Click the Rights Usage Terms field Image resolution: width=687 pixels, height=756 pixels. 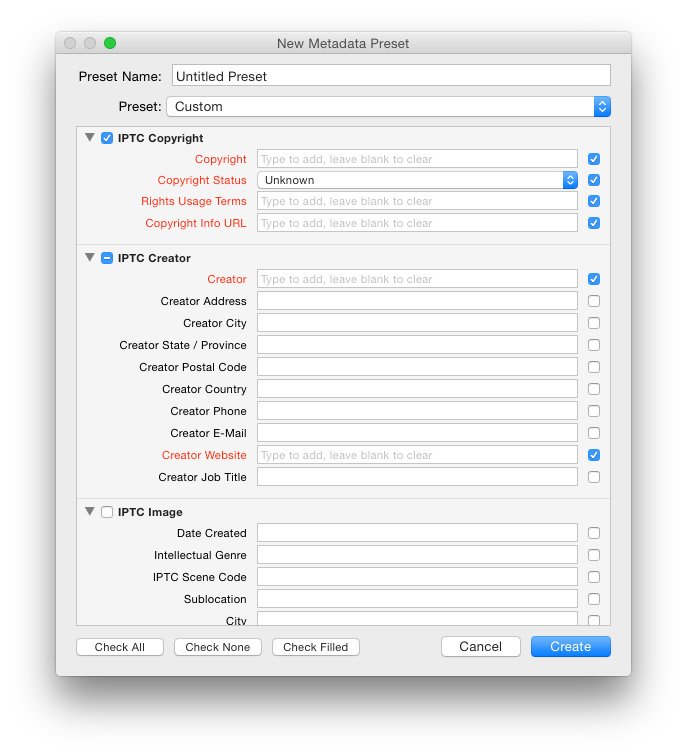pos(417,201)
